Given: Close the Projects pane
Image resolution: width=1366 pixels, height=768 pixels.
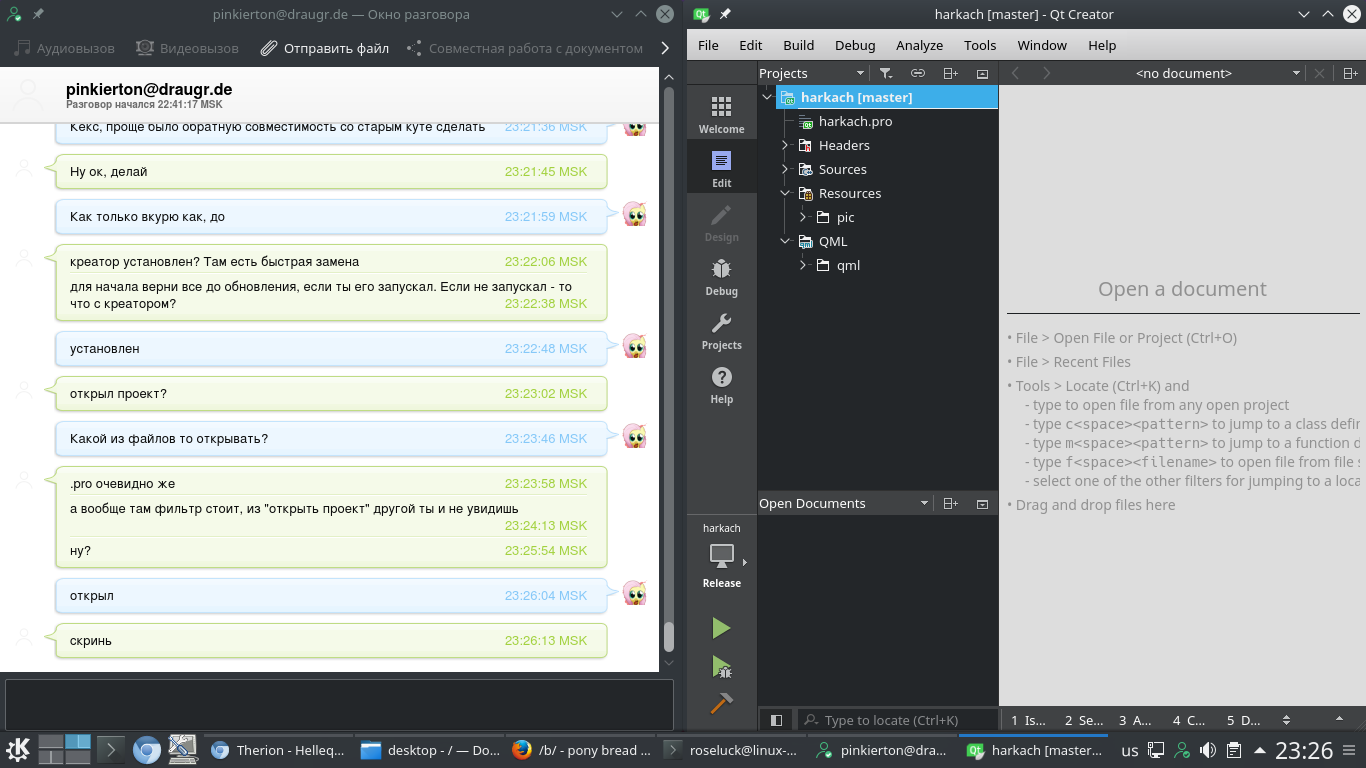Looking at the screenshot, I should [x=982, y=73].
